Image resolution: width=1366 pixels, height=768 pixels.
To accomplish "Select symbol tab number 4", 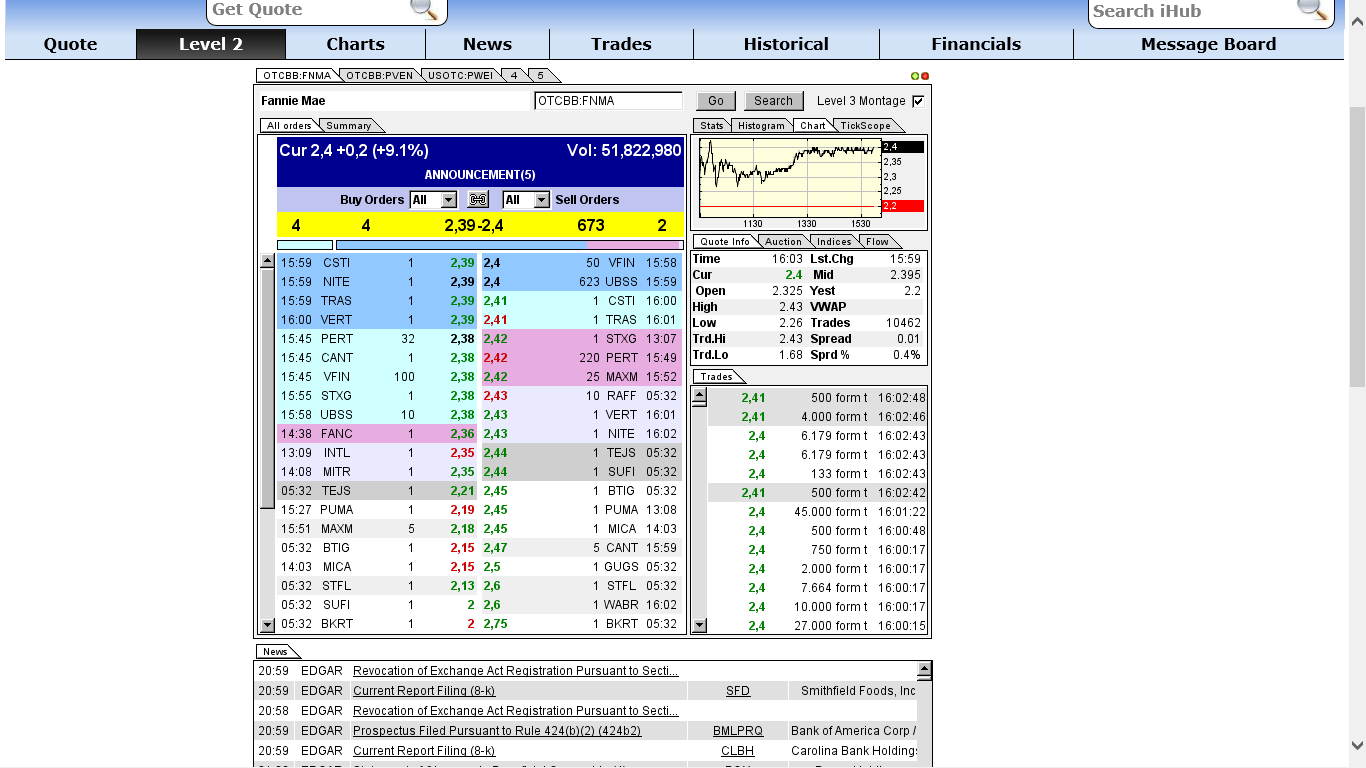I will click(x=513, y=76).
